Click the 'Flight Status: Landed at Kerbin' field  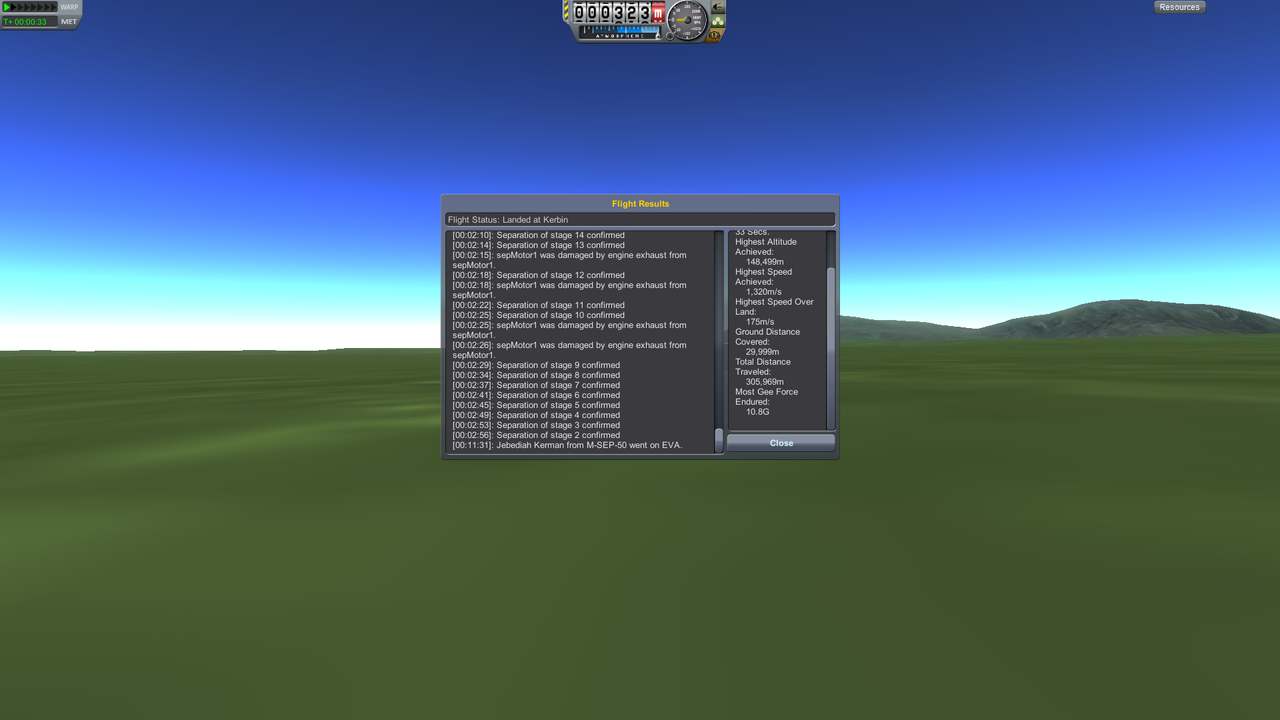tap(640, 220)
